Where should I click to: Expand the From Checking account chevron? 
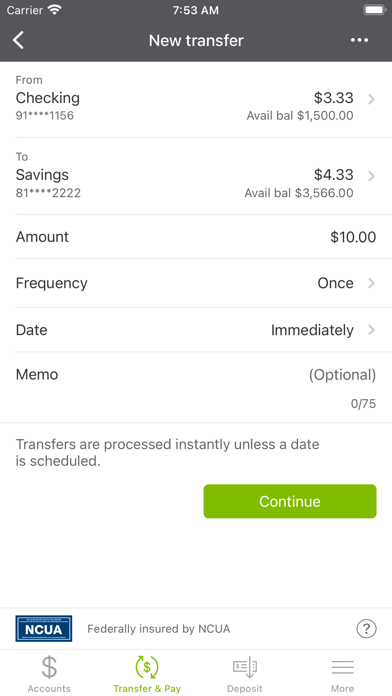tap(372, 99)
